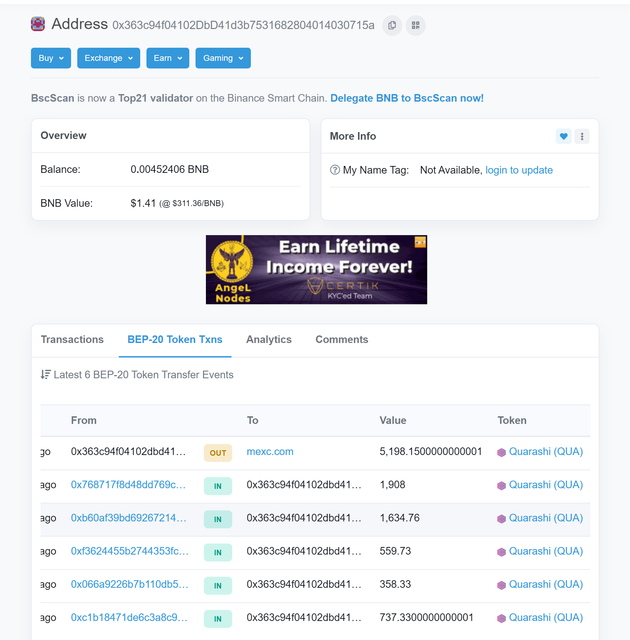Click the ad marker icon on banner

pyautogui.click(x=420, y=242)
